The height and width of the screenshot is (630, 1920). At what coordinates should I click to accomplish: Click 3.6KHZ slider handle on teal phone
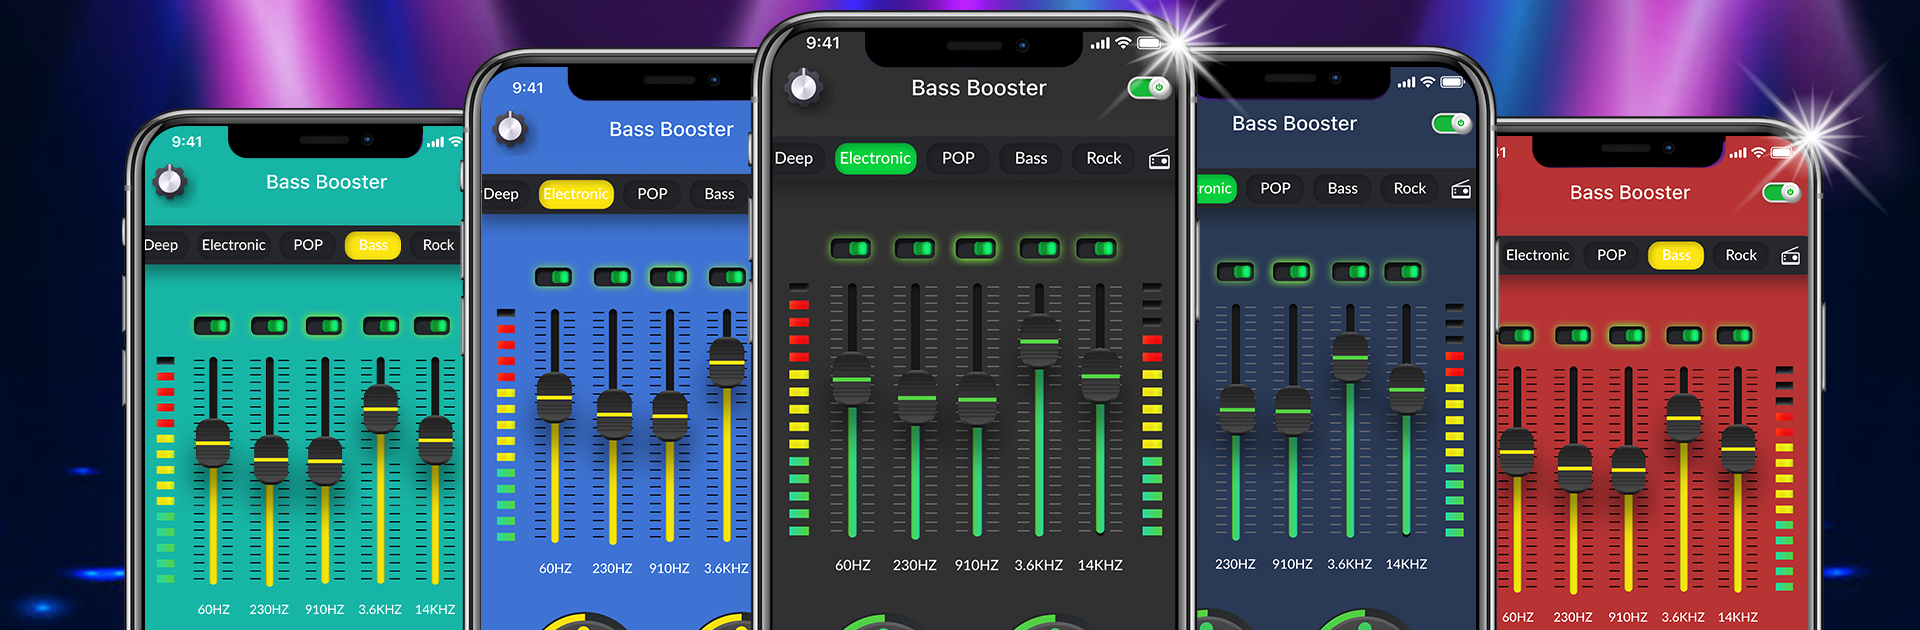[380, 409]
